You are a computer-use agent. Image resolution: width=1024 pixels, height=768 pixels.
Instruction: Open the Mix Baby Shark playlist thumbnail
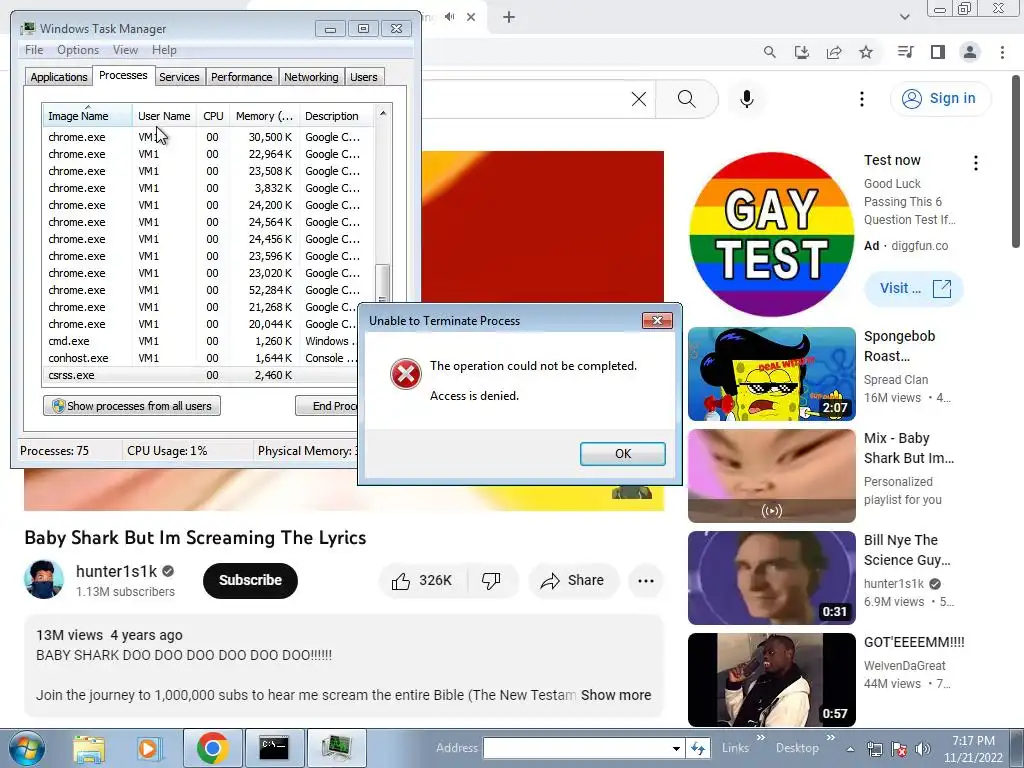click(771, 476)
